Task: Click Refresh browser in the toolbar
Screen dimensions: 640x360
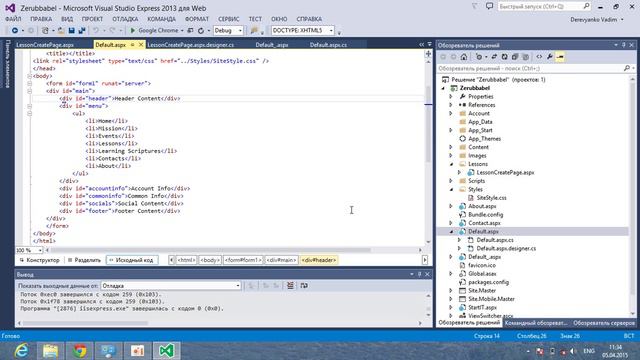Action: pyautogui.click(x=201, y=31)
